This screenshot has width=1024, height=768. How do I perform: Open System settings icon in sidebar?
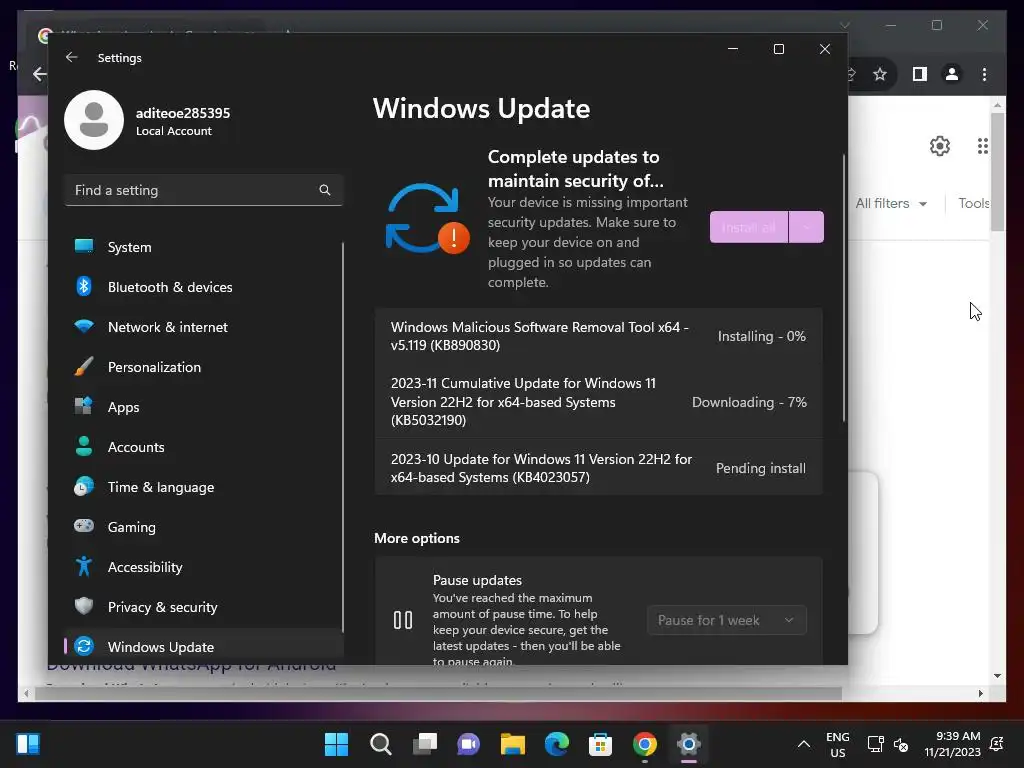84,246
